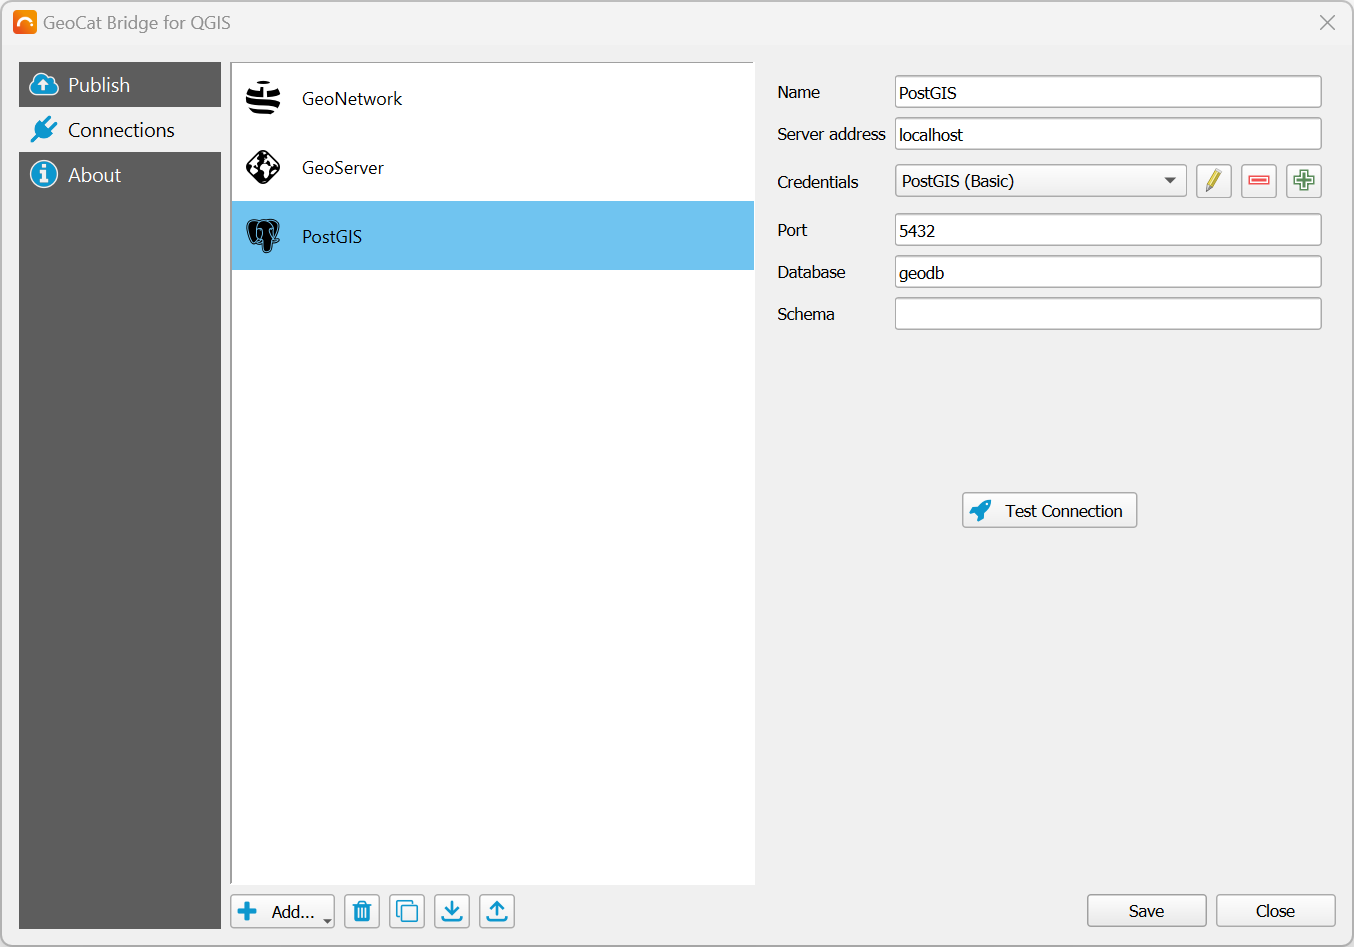Go to the Connections tab
1354x947 pixels.
(120, 130)
